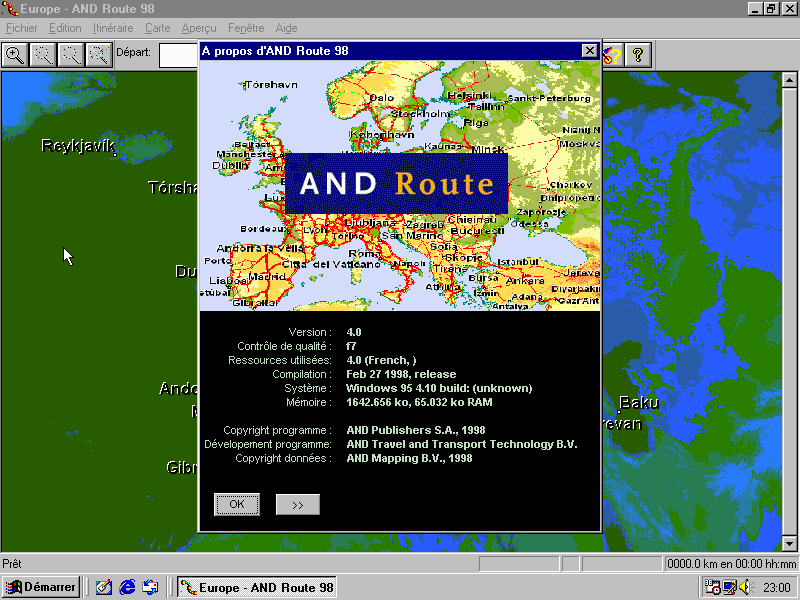800x600 pixels.
Task: Open the Aperçu menu
Action: click(199, 28)
